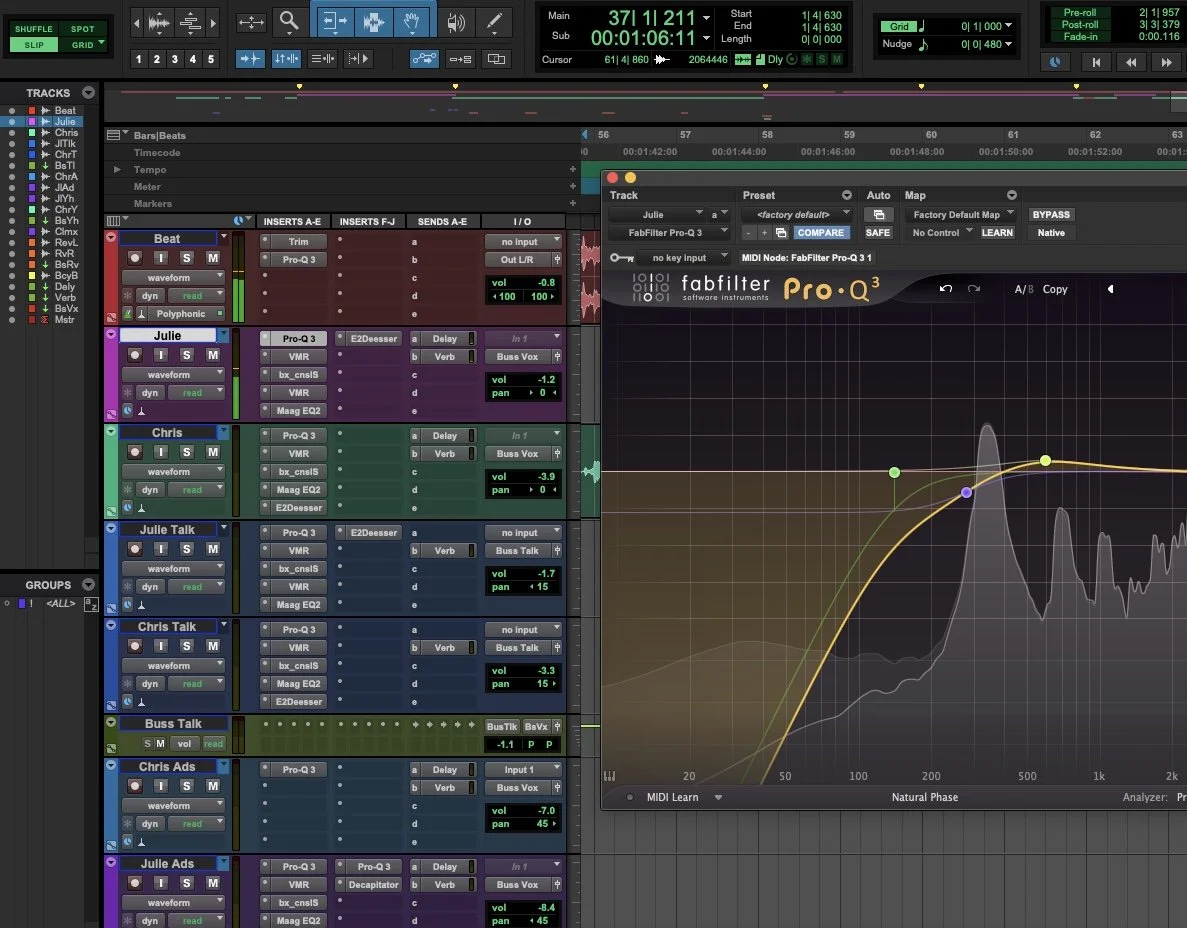The height and width of the screenshot is (928, 1187).
Task: Open the factory default preset dropdown
Action: 796,214
